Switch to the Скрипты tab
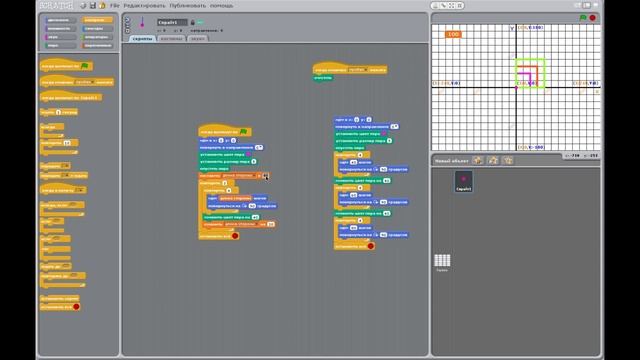640x360 pixels. [142, 39]
